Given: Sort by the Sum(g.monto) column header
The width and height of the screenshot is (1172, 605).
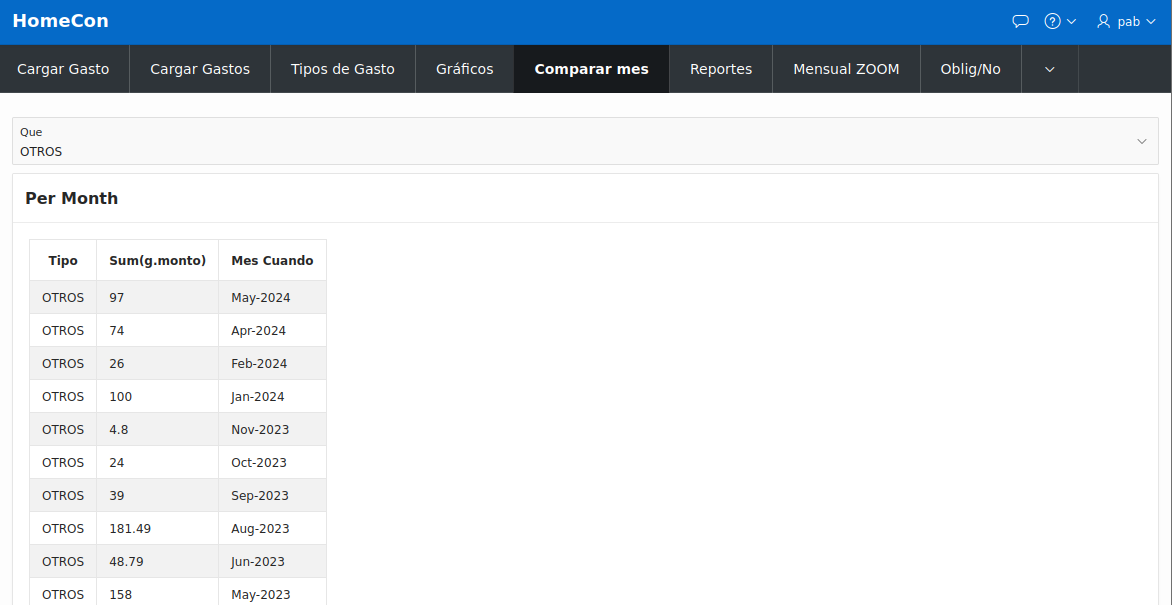Looking at the screenshot, I should (x=157, y=260).
